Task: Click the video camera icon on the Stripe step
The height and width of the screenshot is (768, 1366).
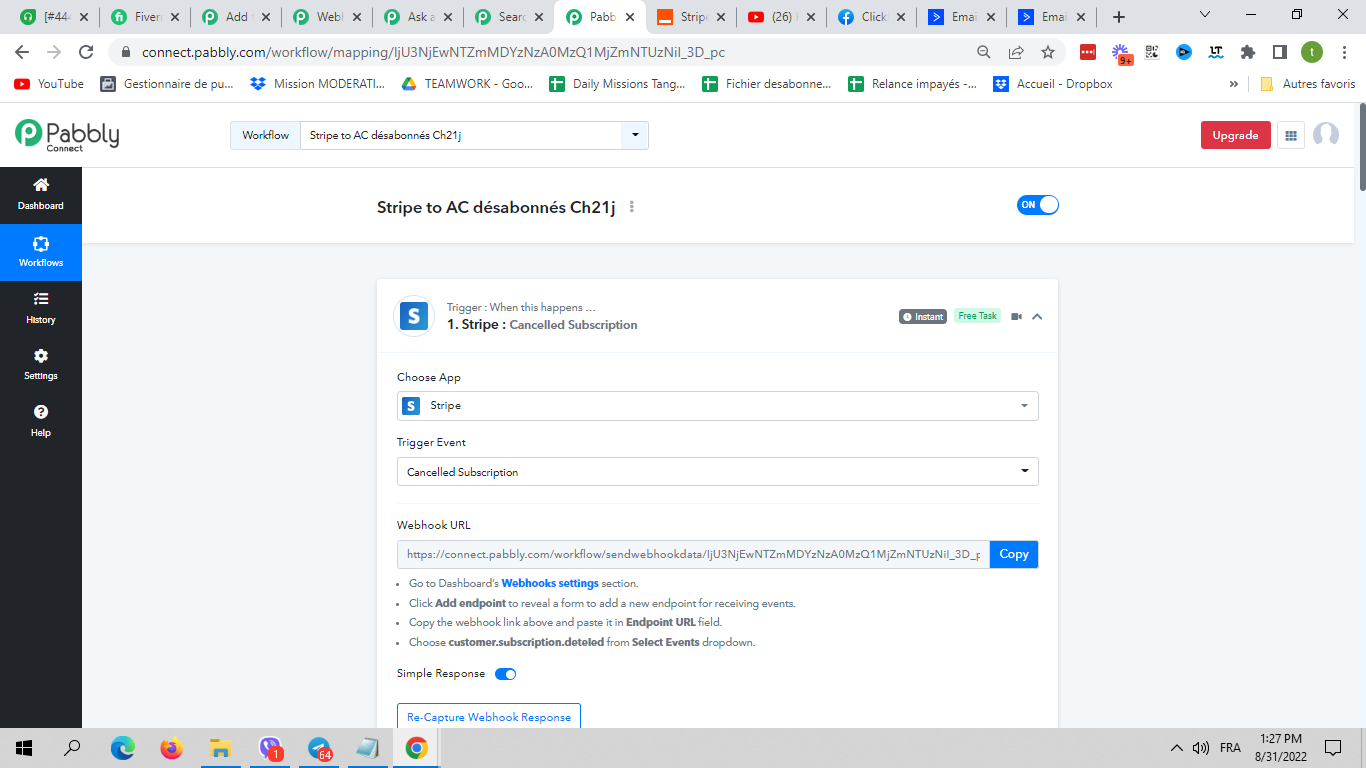Action: click(x=1017, y=317)
